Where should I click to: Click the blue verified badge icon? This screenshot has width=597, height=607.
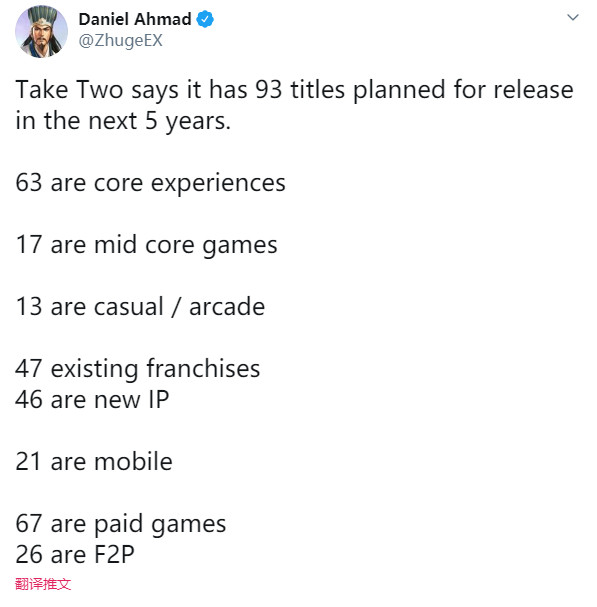(205, 19)
